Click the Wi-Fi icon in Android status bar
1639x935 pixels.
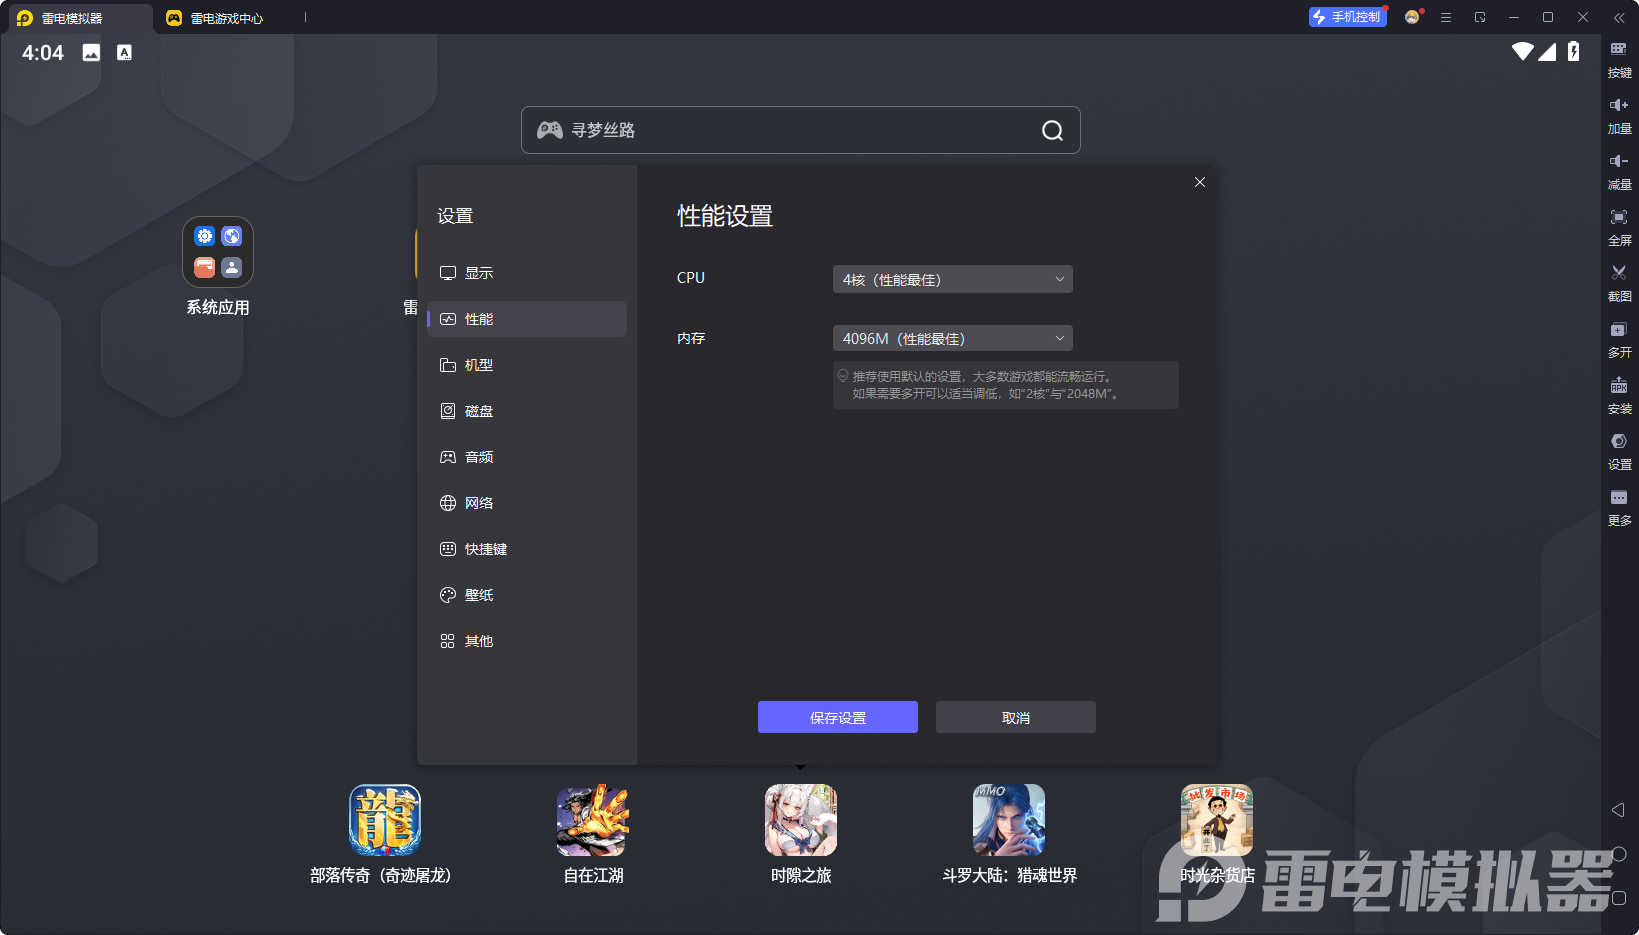[1523, 52]
